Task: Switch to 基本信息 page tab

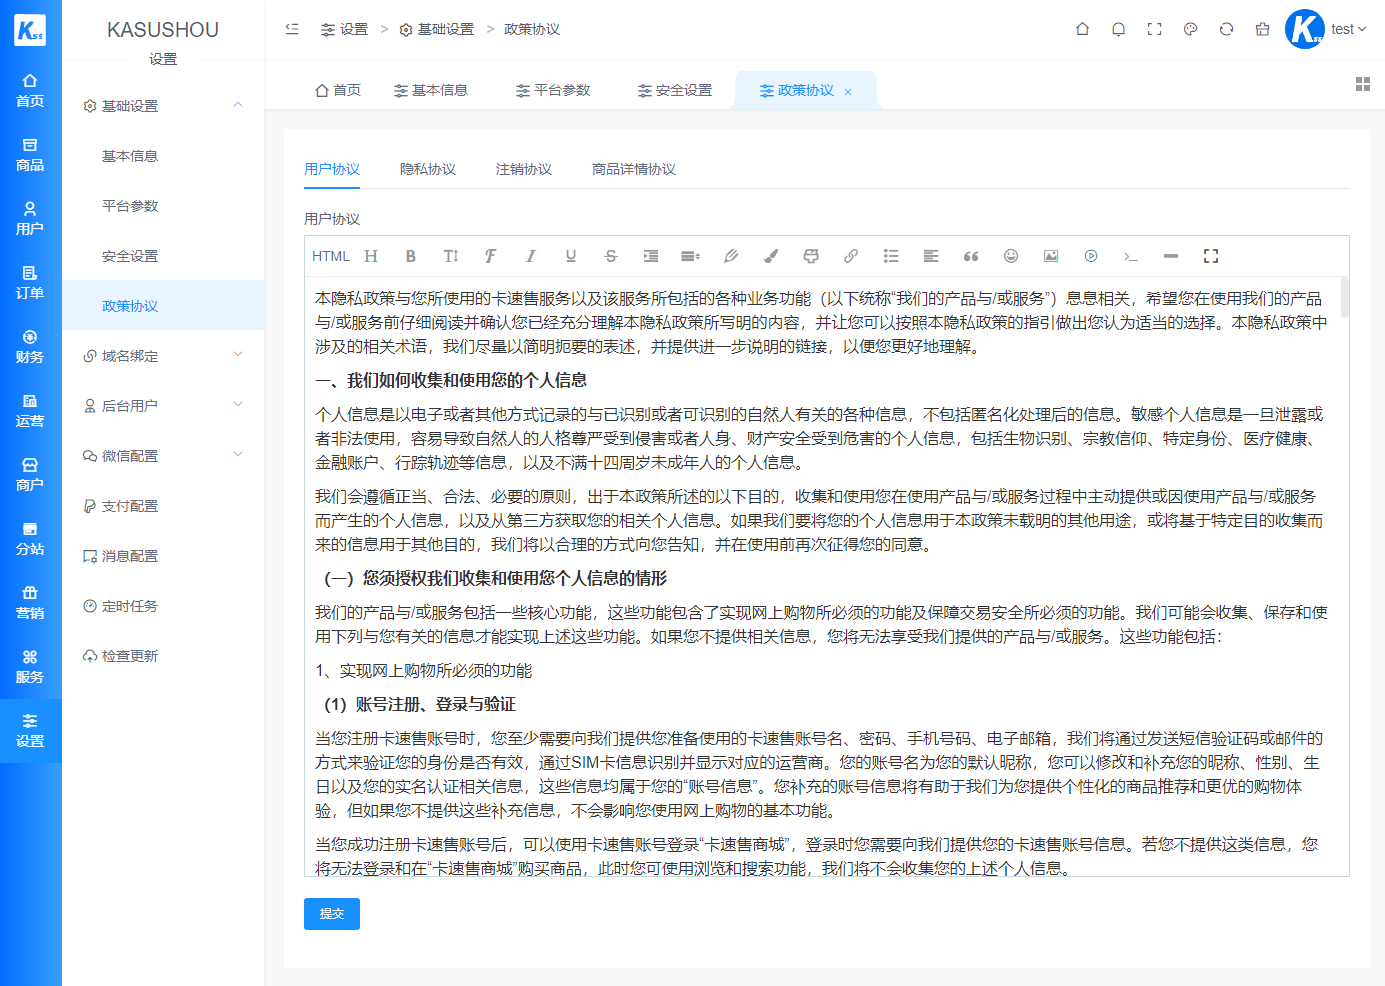Action: [431, 90]
